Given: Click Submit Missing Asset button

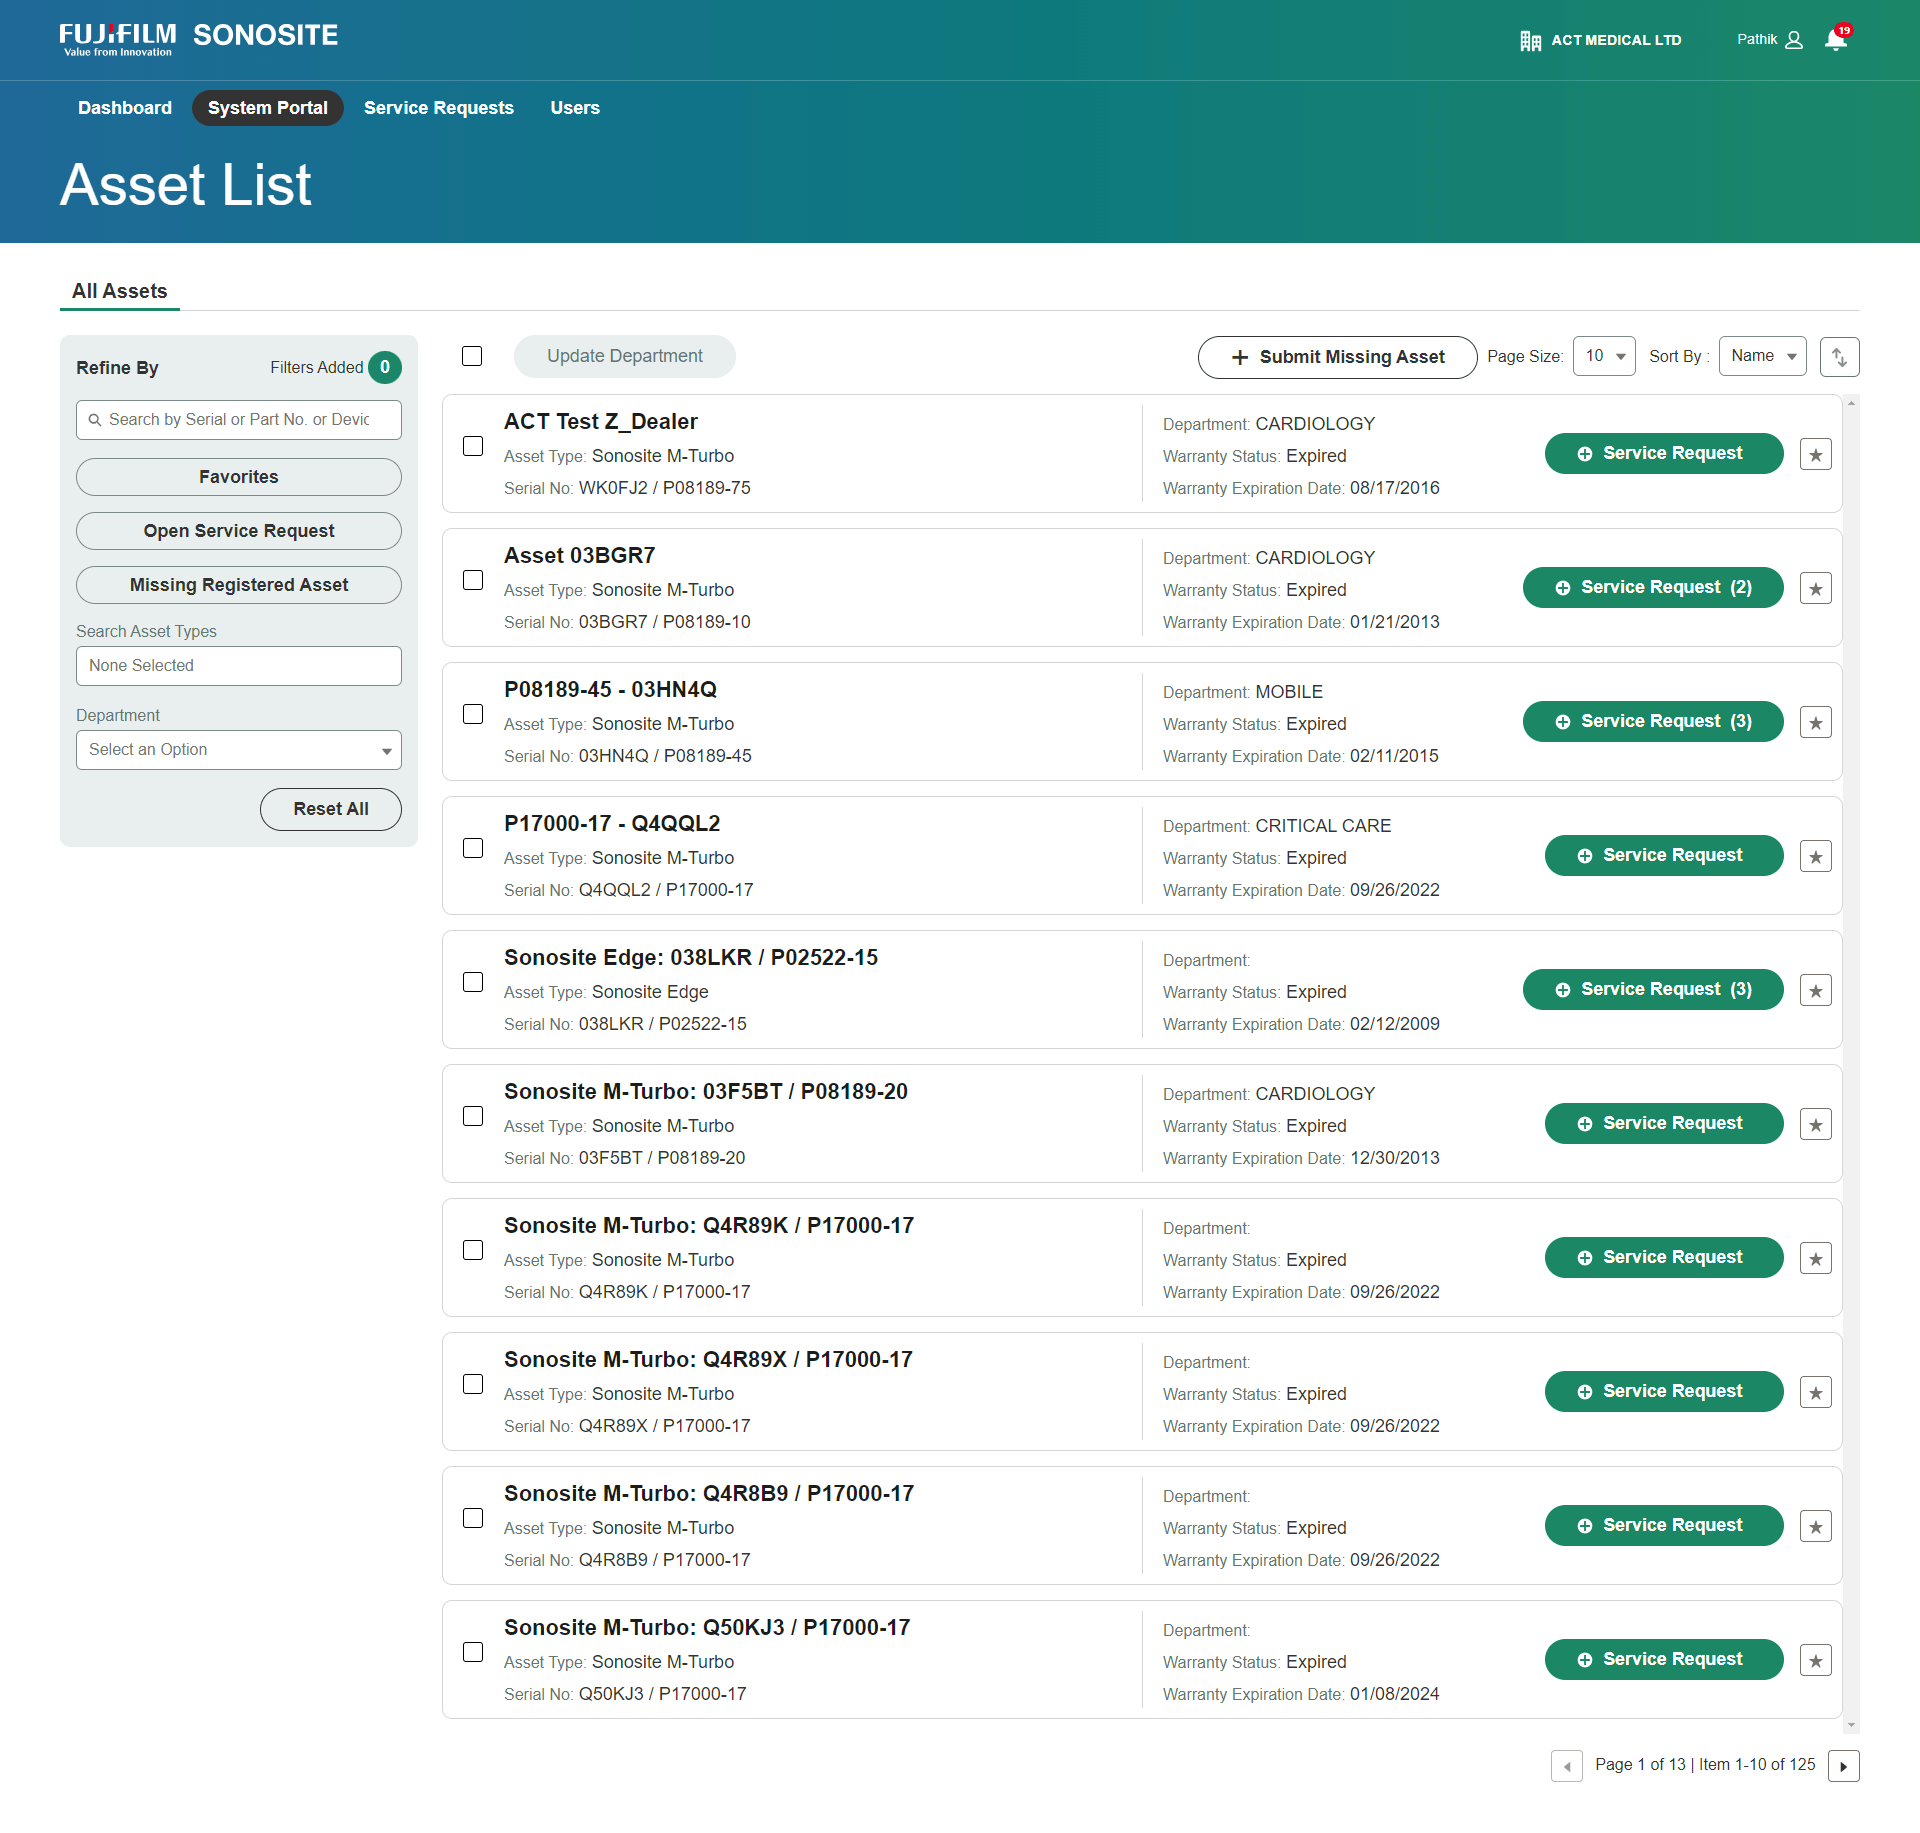Looking at the screenshot, I should [x=1337, y=357].
